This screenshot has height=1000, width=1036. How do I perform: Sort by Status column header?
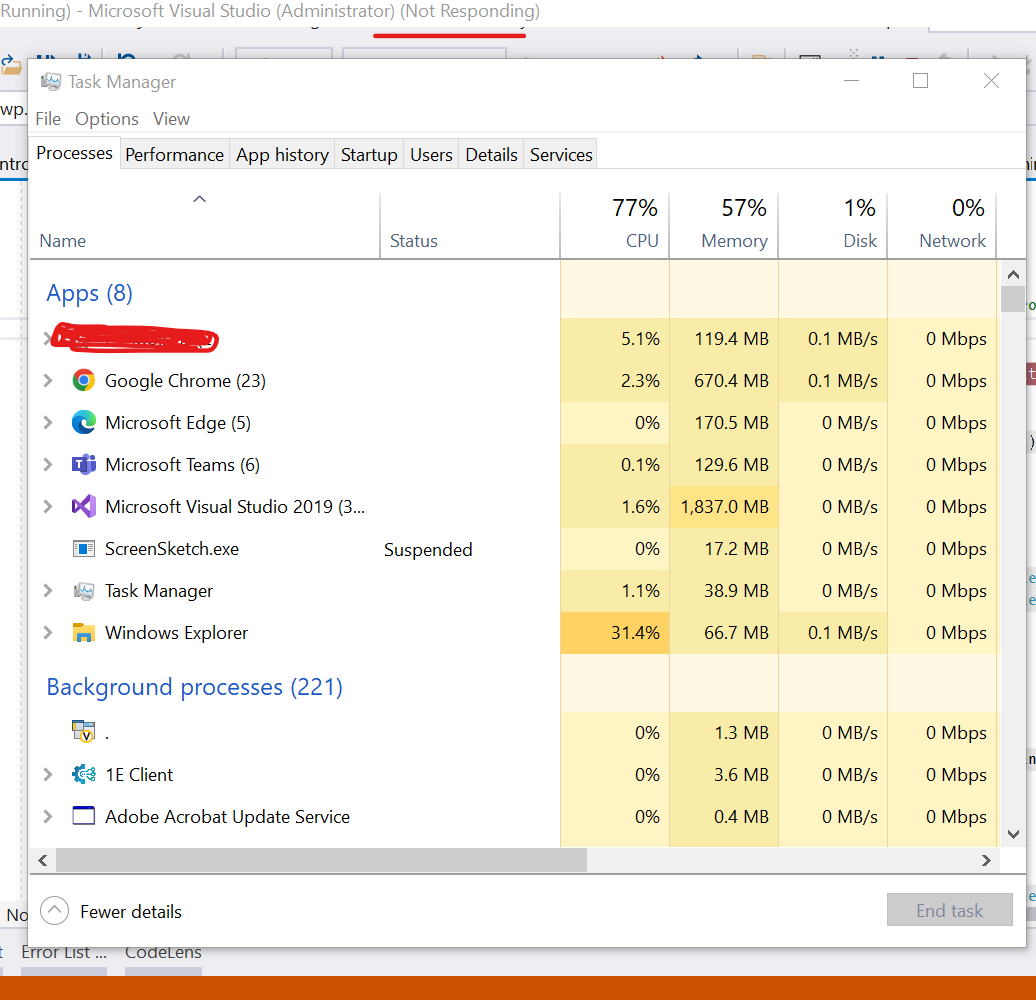[470, 225]
